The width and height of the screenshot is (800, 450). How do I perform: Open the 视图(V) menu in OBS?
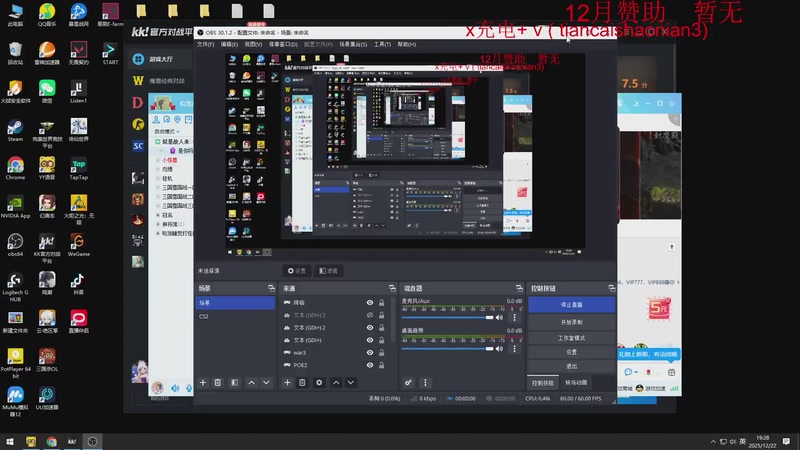(253, 44)
